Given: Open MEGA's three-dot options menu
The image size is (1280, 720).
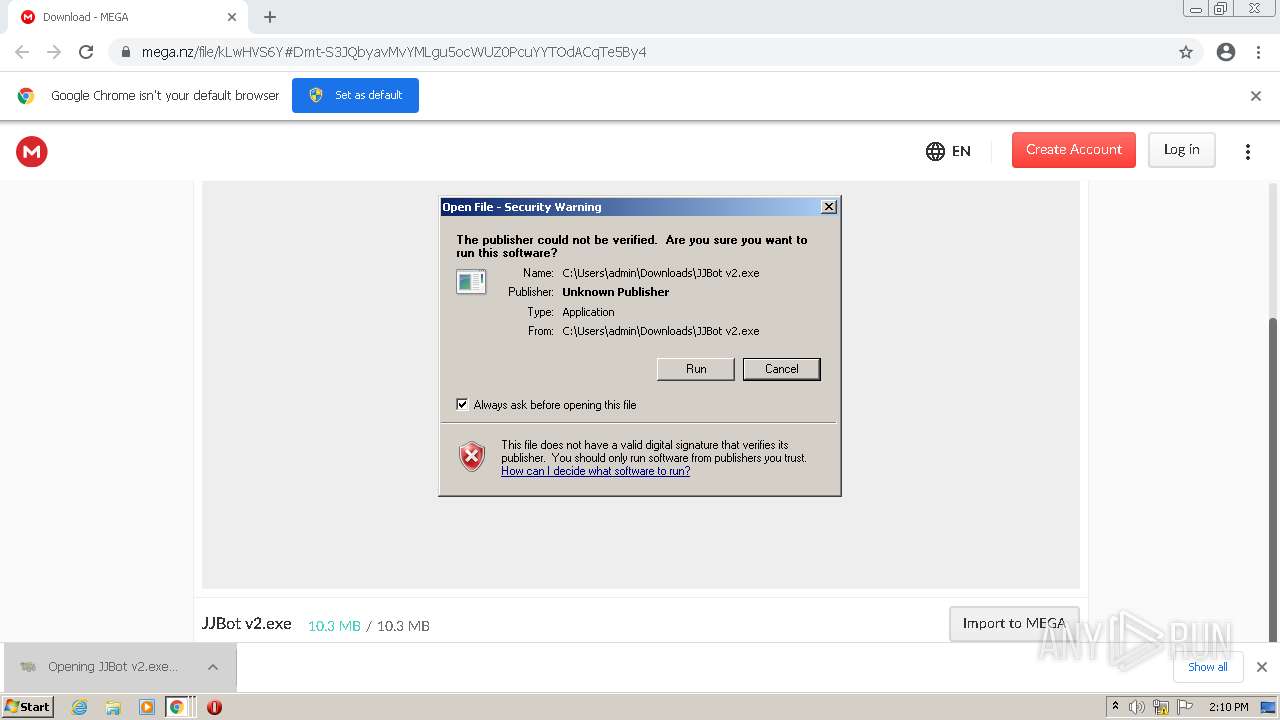Looking at the screenshot, I should pyautogui.click(x=1247, y=151).
